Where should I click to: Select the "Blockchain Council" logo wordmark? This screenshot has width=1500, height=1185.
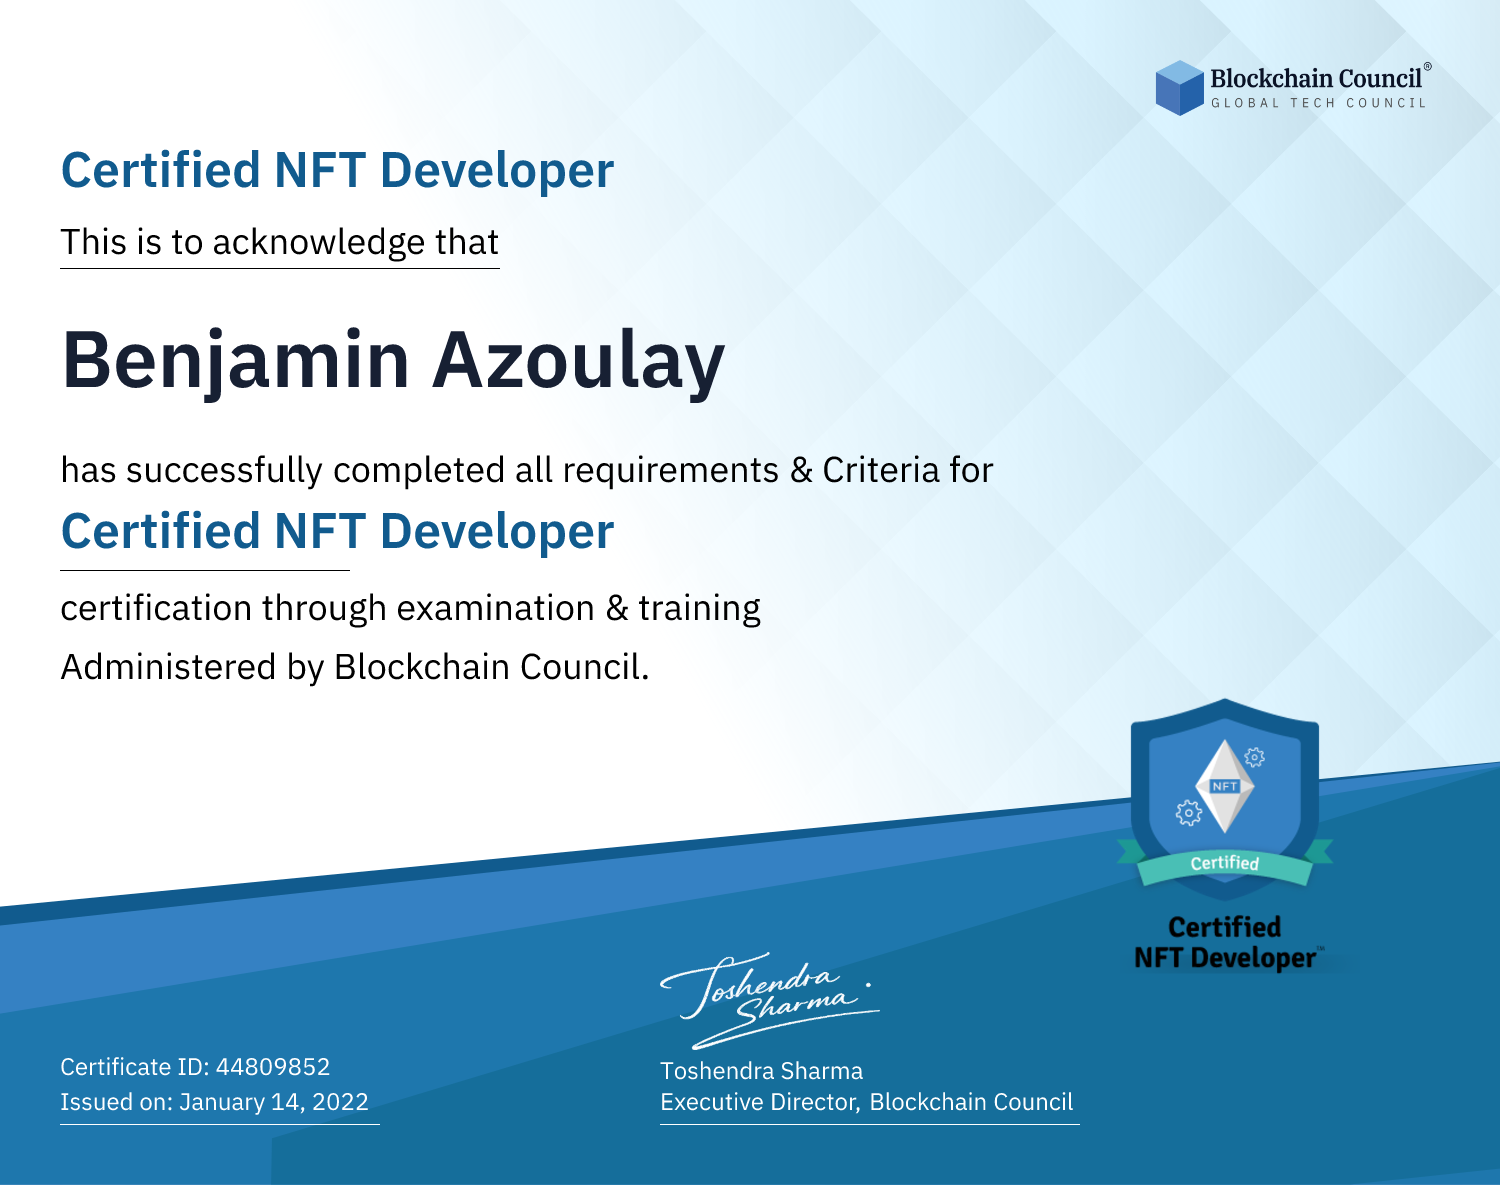coord(1316,78)
